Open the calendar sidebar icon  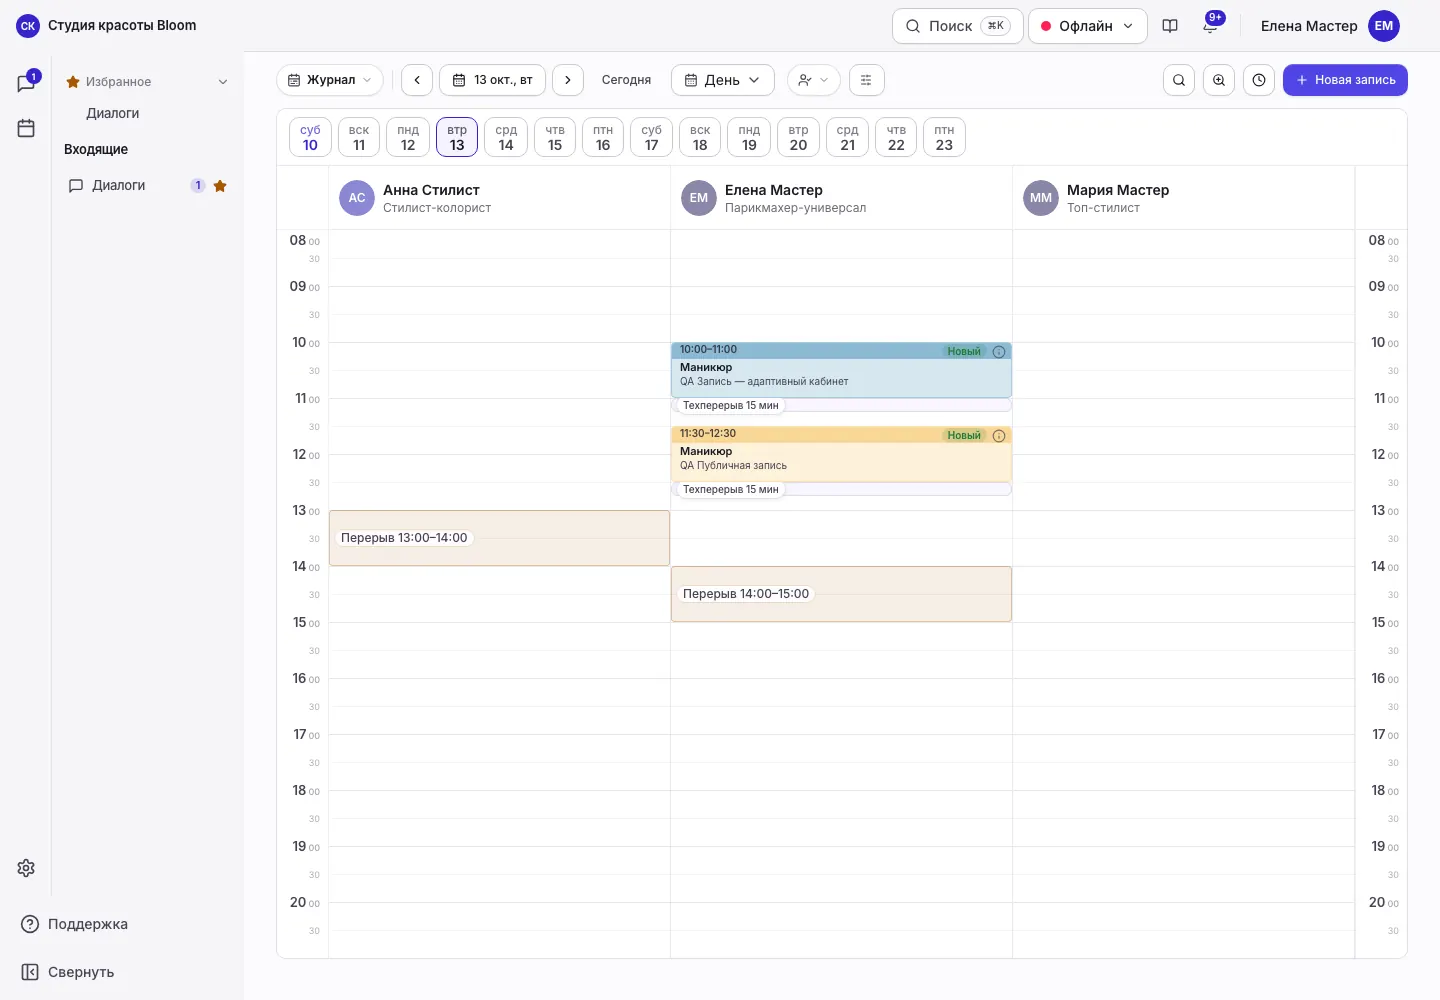26,128
